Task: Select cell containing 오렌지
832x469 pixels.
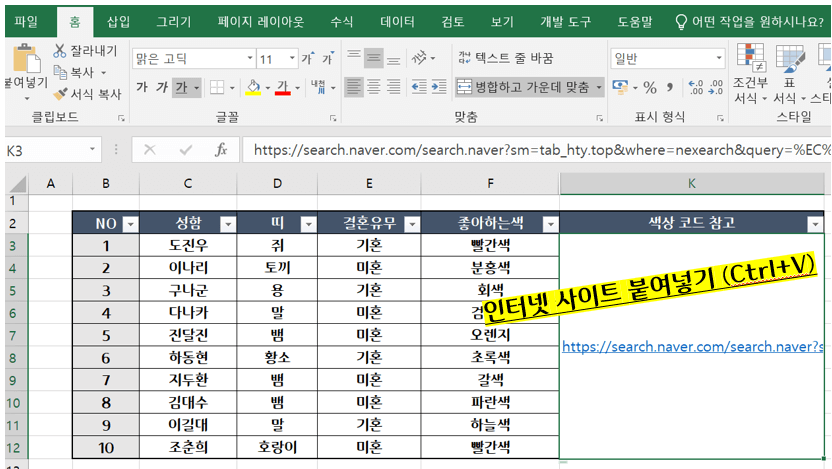Action: pyautogui.click(x=490, y=335)
